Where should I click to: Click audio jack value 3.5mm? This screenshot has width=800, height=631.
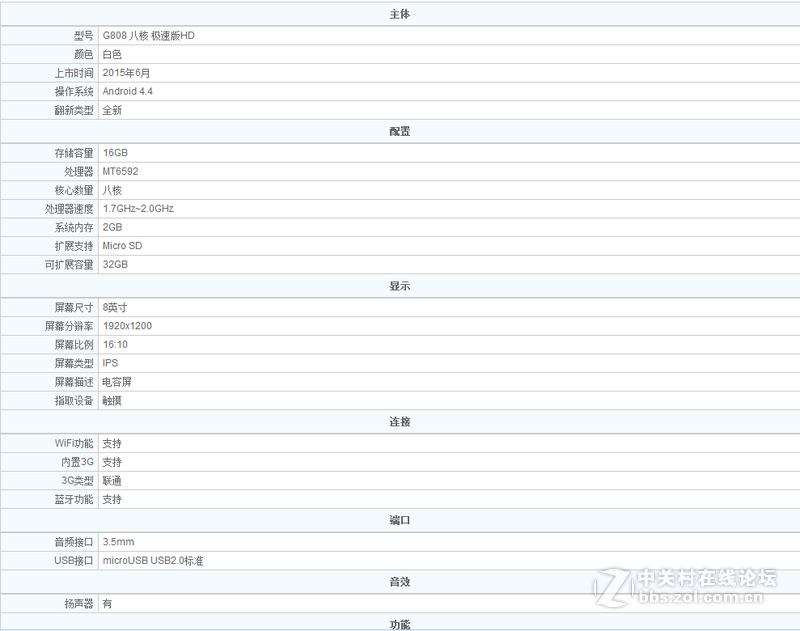pos(118,542)
